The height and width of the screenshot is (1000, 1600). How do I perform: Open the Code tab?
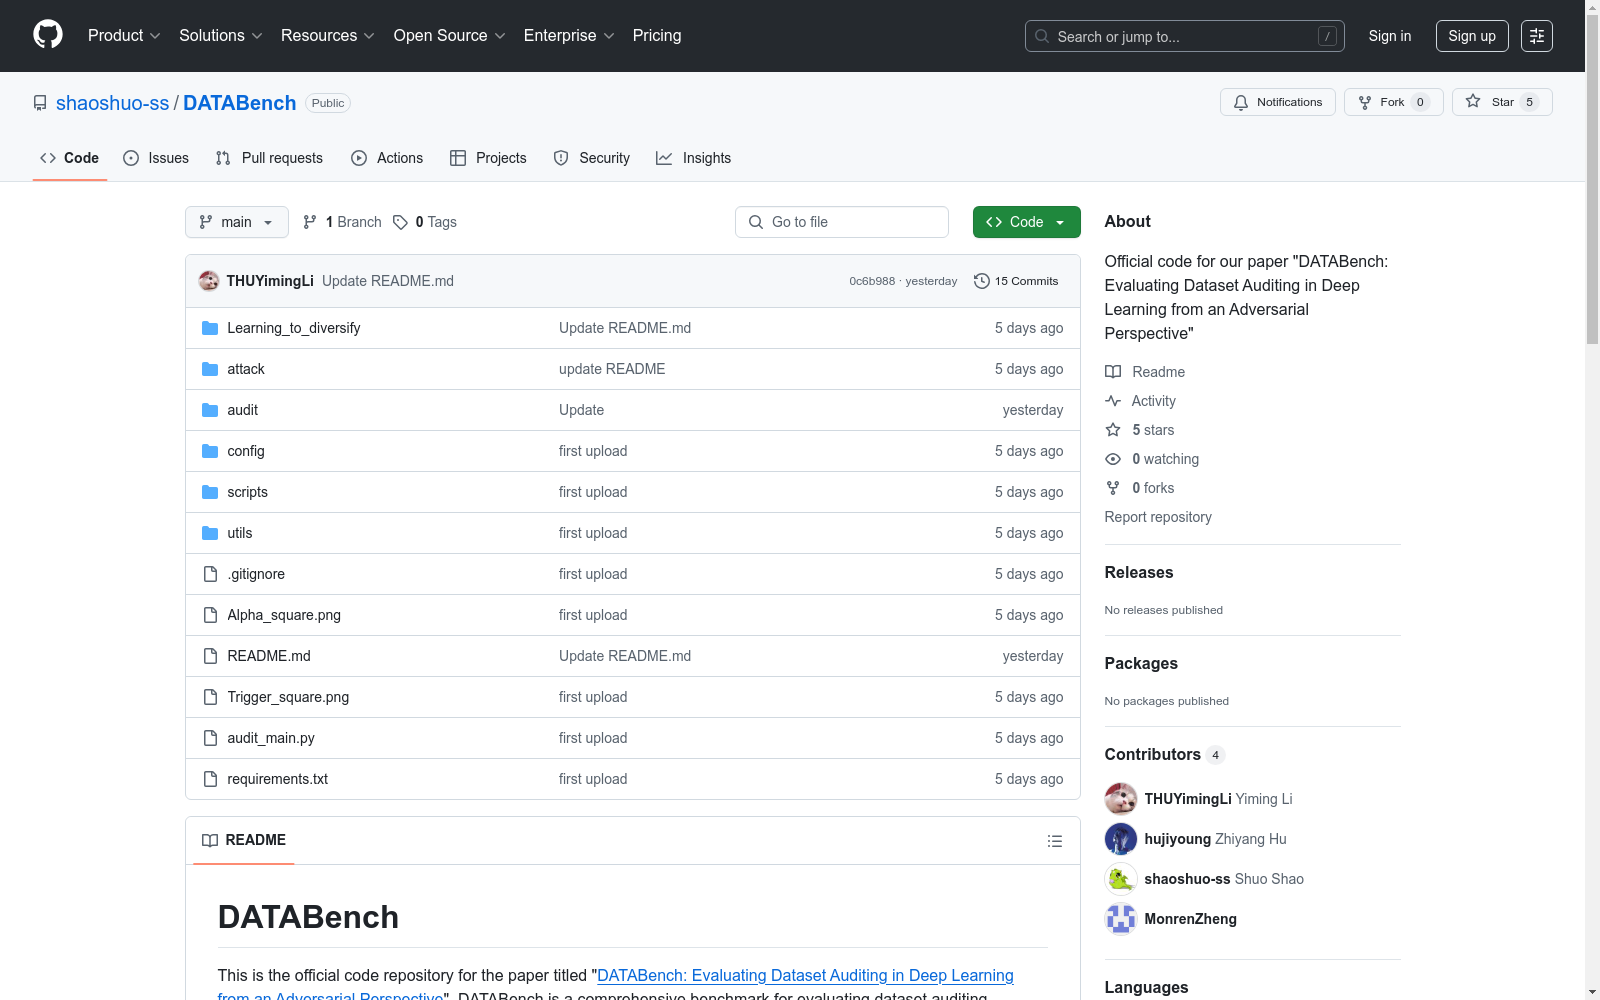(x=70, y=158)
